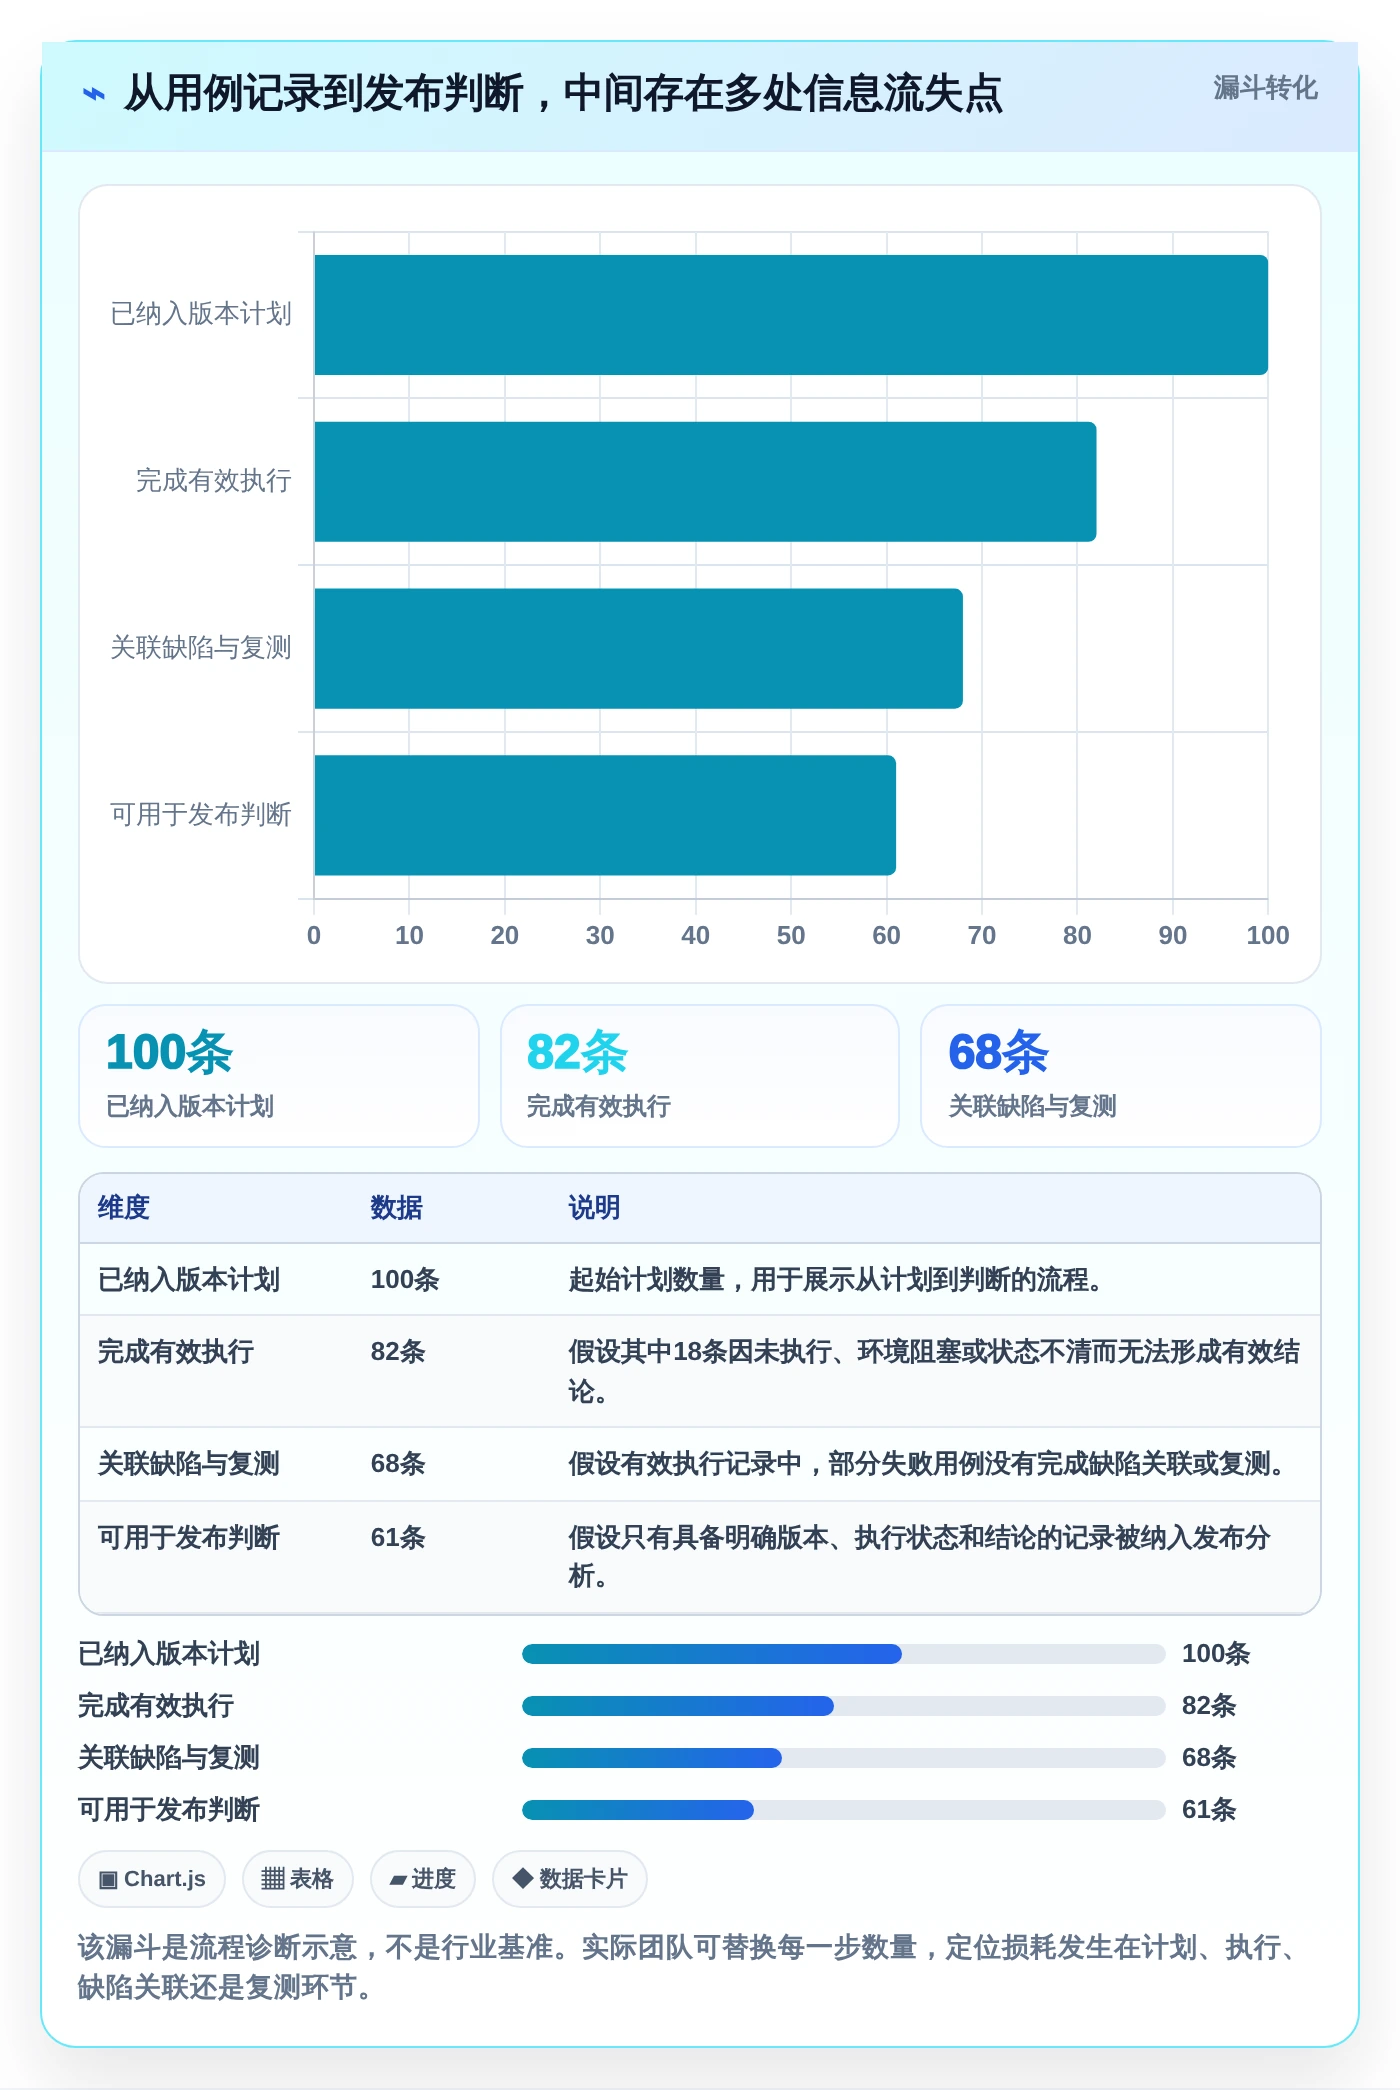This screenshot has height=2090, width=1400.
Task: Select the 进度 chip
Action: coord(422,1879)
